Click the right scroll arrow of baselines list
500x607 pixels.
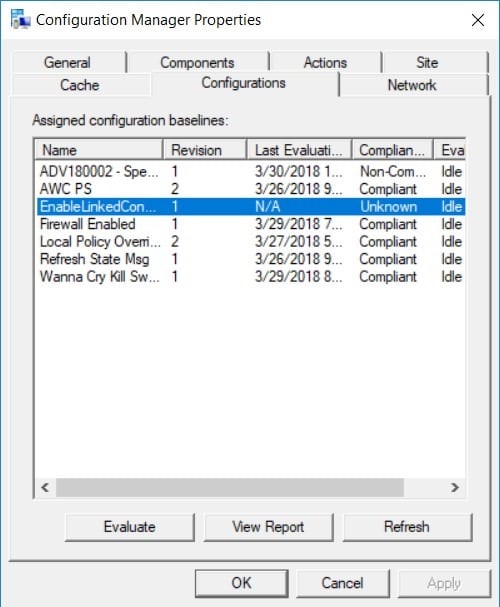455,487
